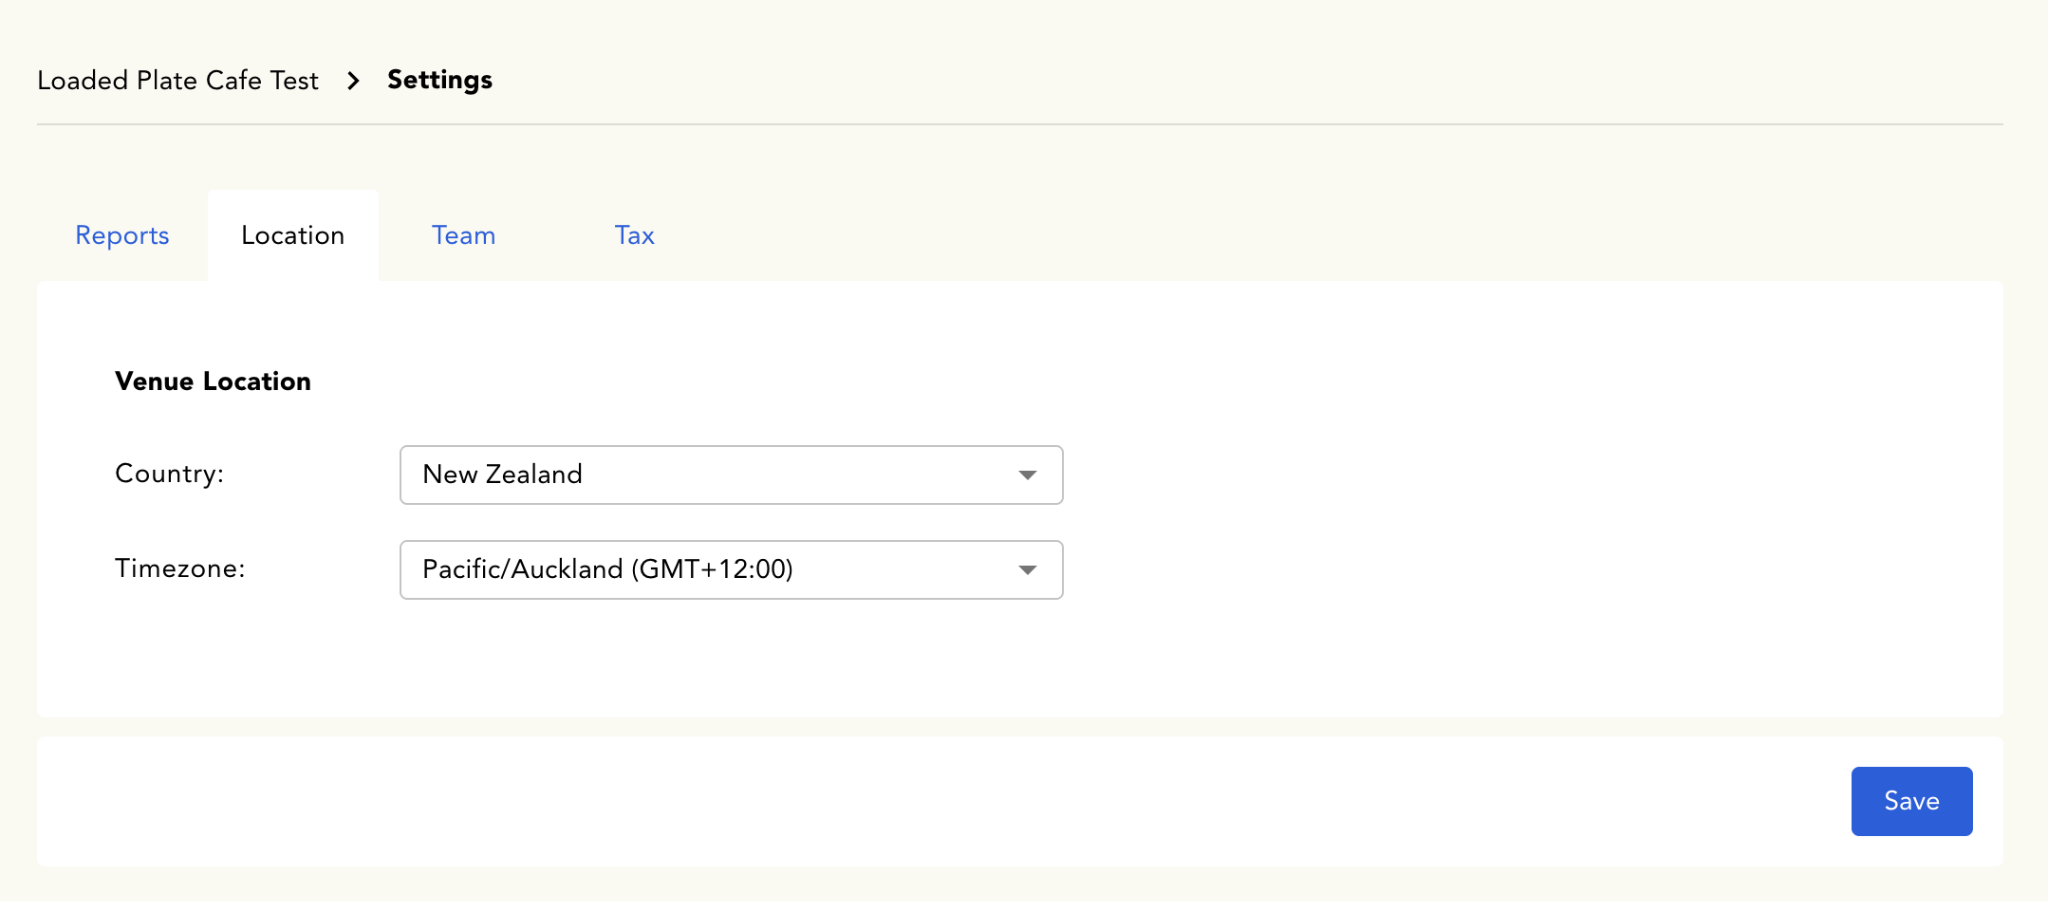Click the Settings breadcrumb label
The width and height of the screenshot is (2048, 902).
pos(440,80)
